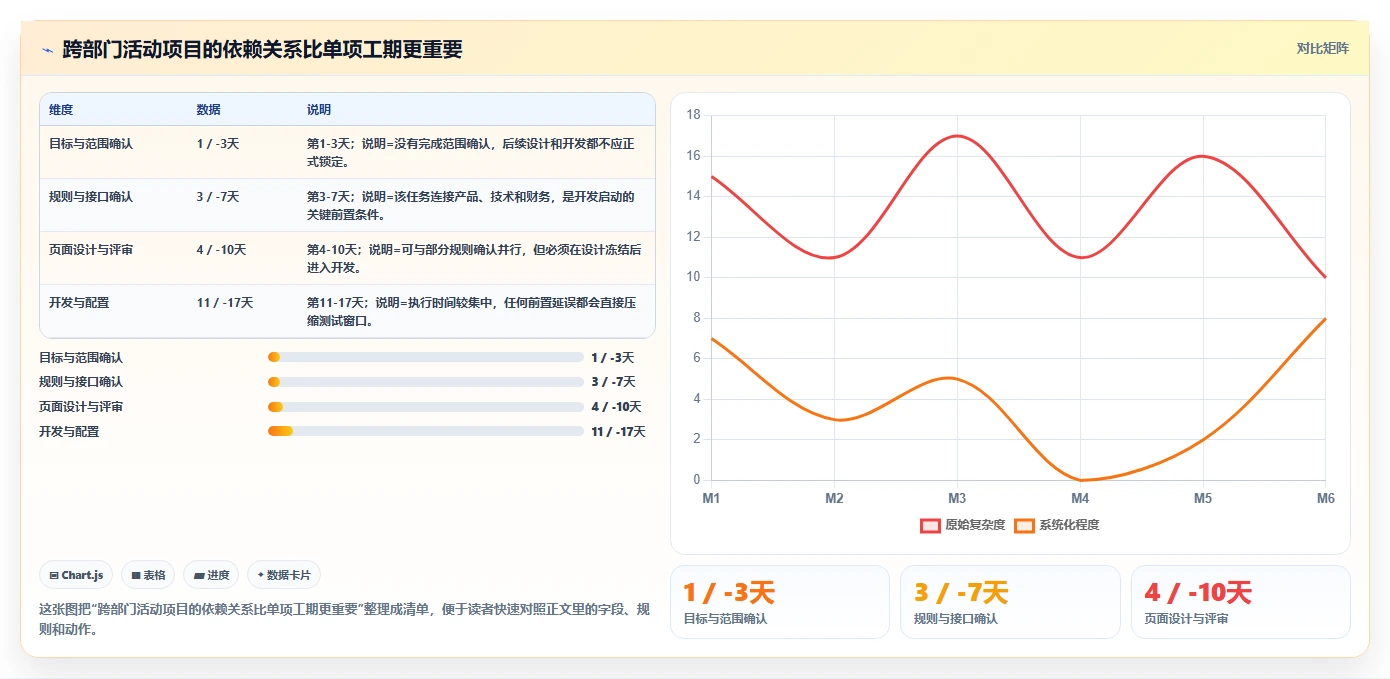Click the 开发与配置 progress bar
The height and width of the screenshot is (679, 1390).
tap(425, 431)
